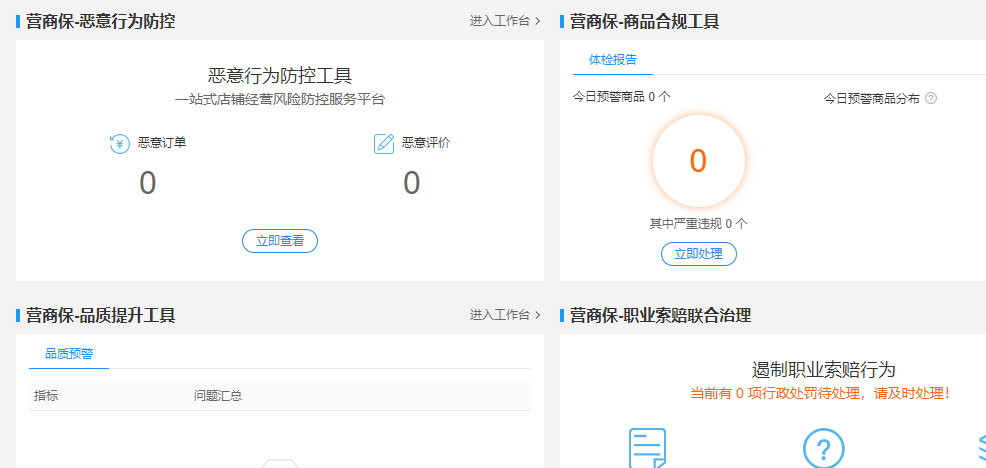The width and height of the screenshot is (986, 468).
Task: Click the 恶意订单 label
Action: pyautogui.click(x=162, y=143)
